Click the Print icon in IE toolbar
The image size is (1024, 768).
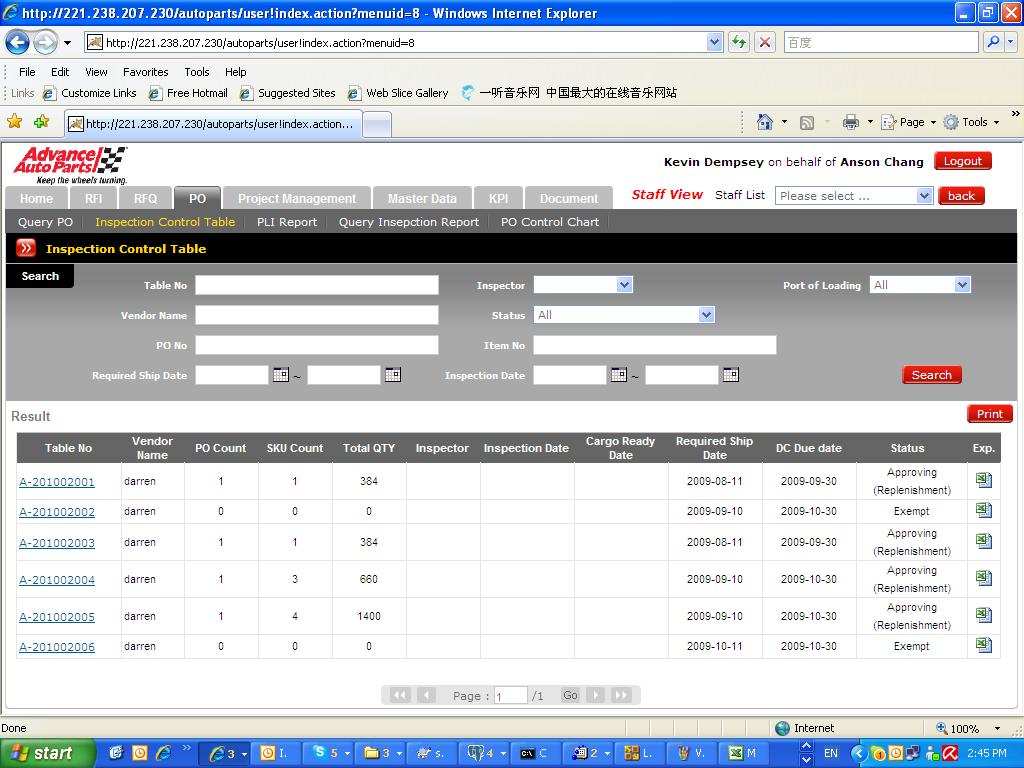click(850, 122)
